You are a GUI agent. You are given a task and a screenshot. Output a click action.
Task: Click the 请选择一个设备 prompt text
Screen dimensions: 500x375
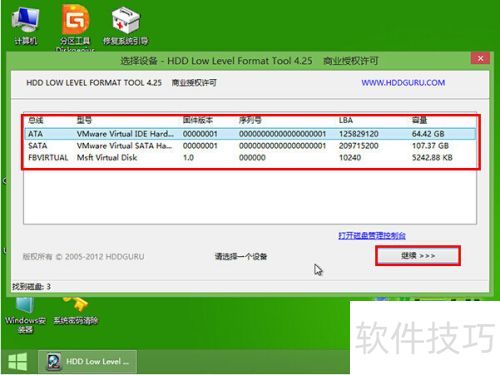click(241, 256)
